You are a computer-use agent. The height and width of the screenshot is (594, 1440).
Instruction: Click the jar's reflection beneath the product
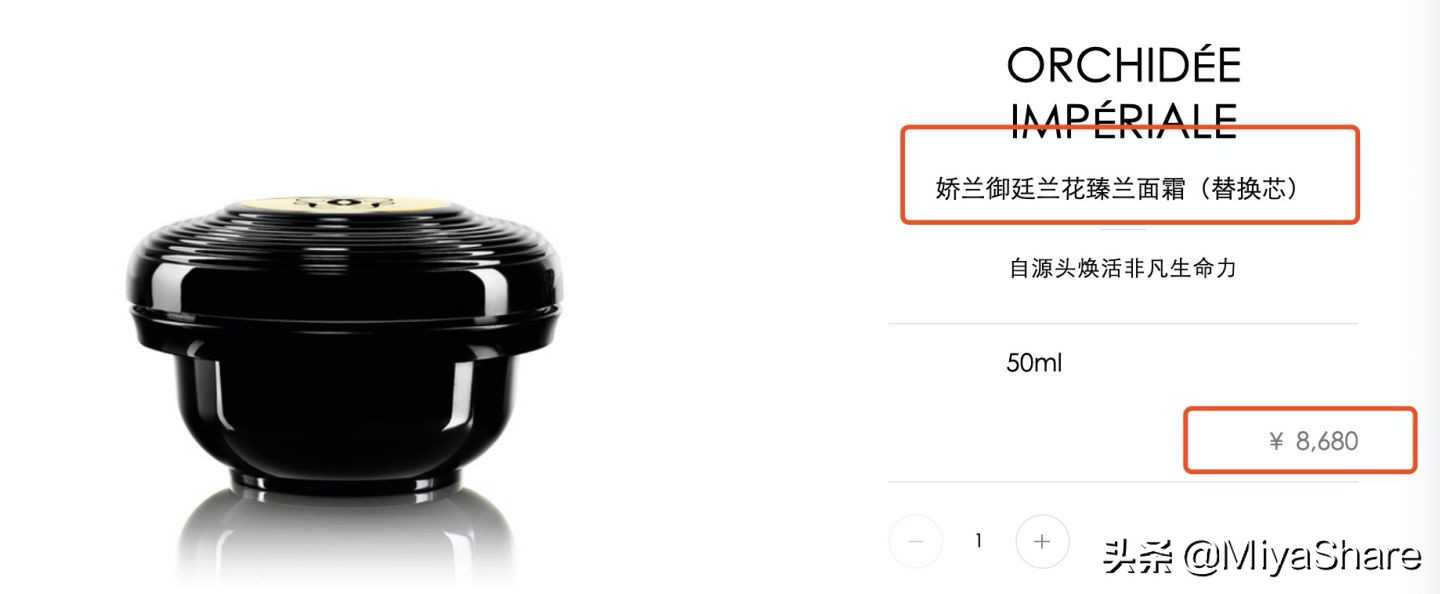(x=345, y=540)
